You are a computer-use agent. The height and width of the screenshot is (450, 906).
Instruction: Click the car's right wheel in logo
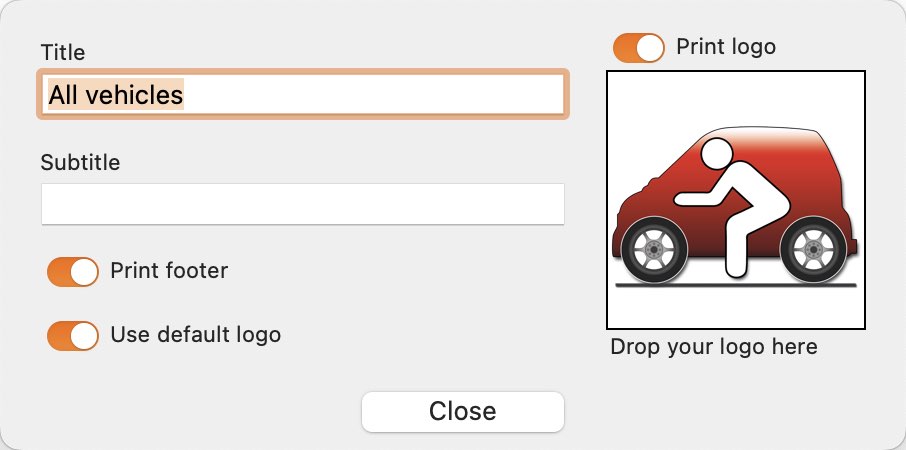814,250
